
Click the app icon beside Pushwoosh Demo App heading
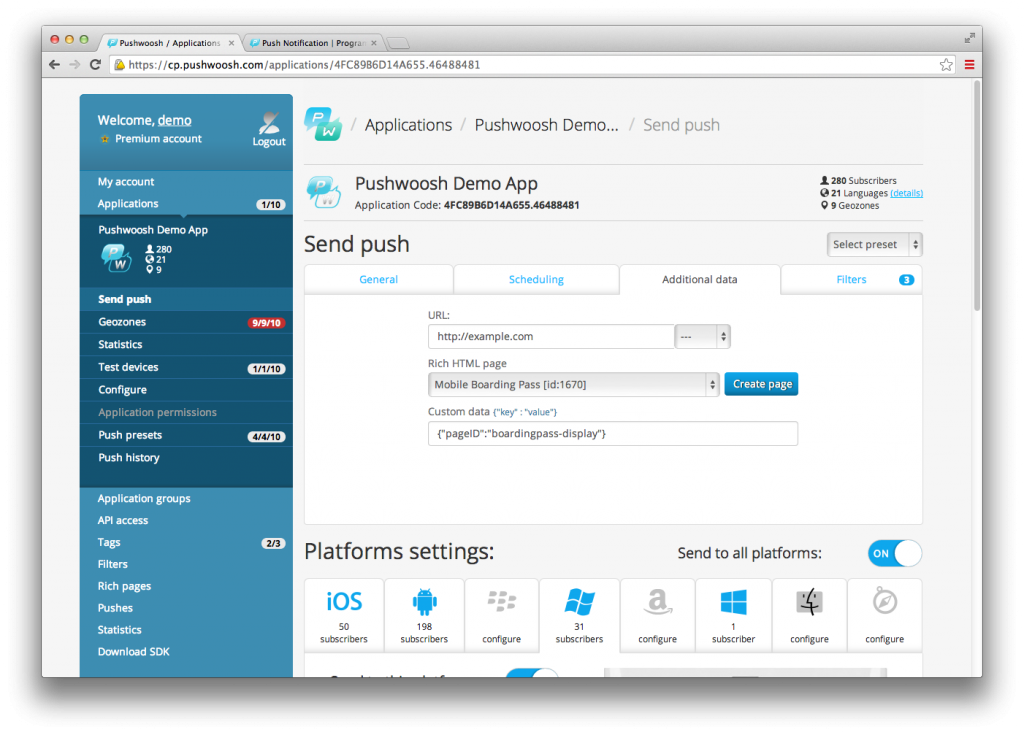[324, 192]
